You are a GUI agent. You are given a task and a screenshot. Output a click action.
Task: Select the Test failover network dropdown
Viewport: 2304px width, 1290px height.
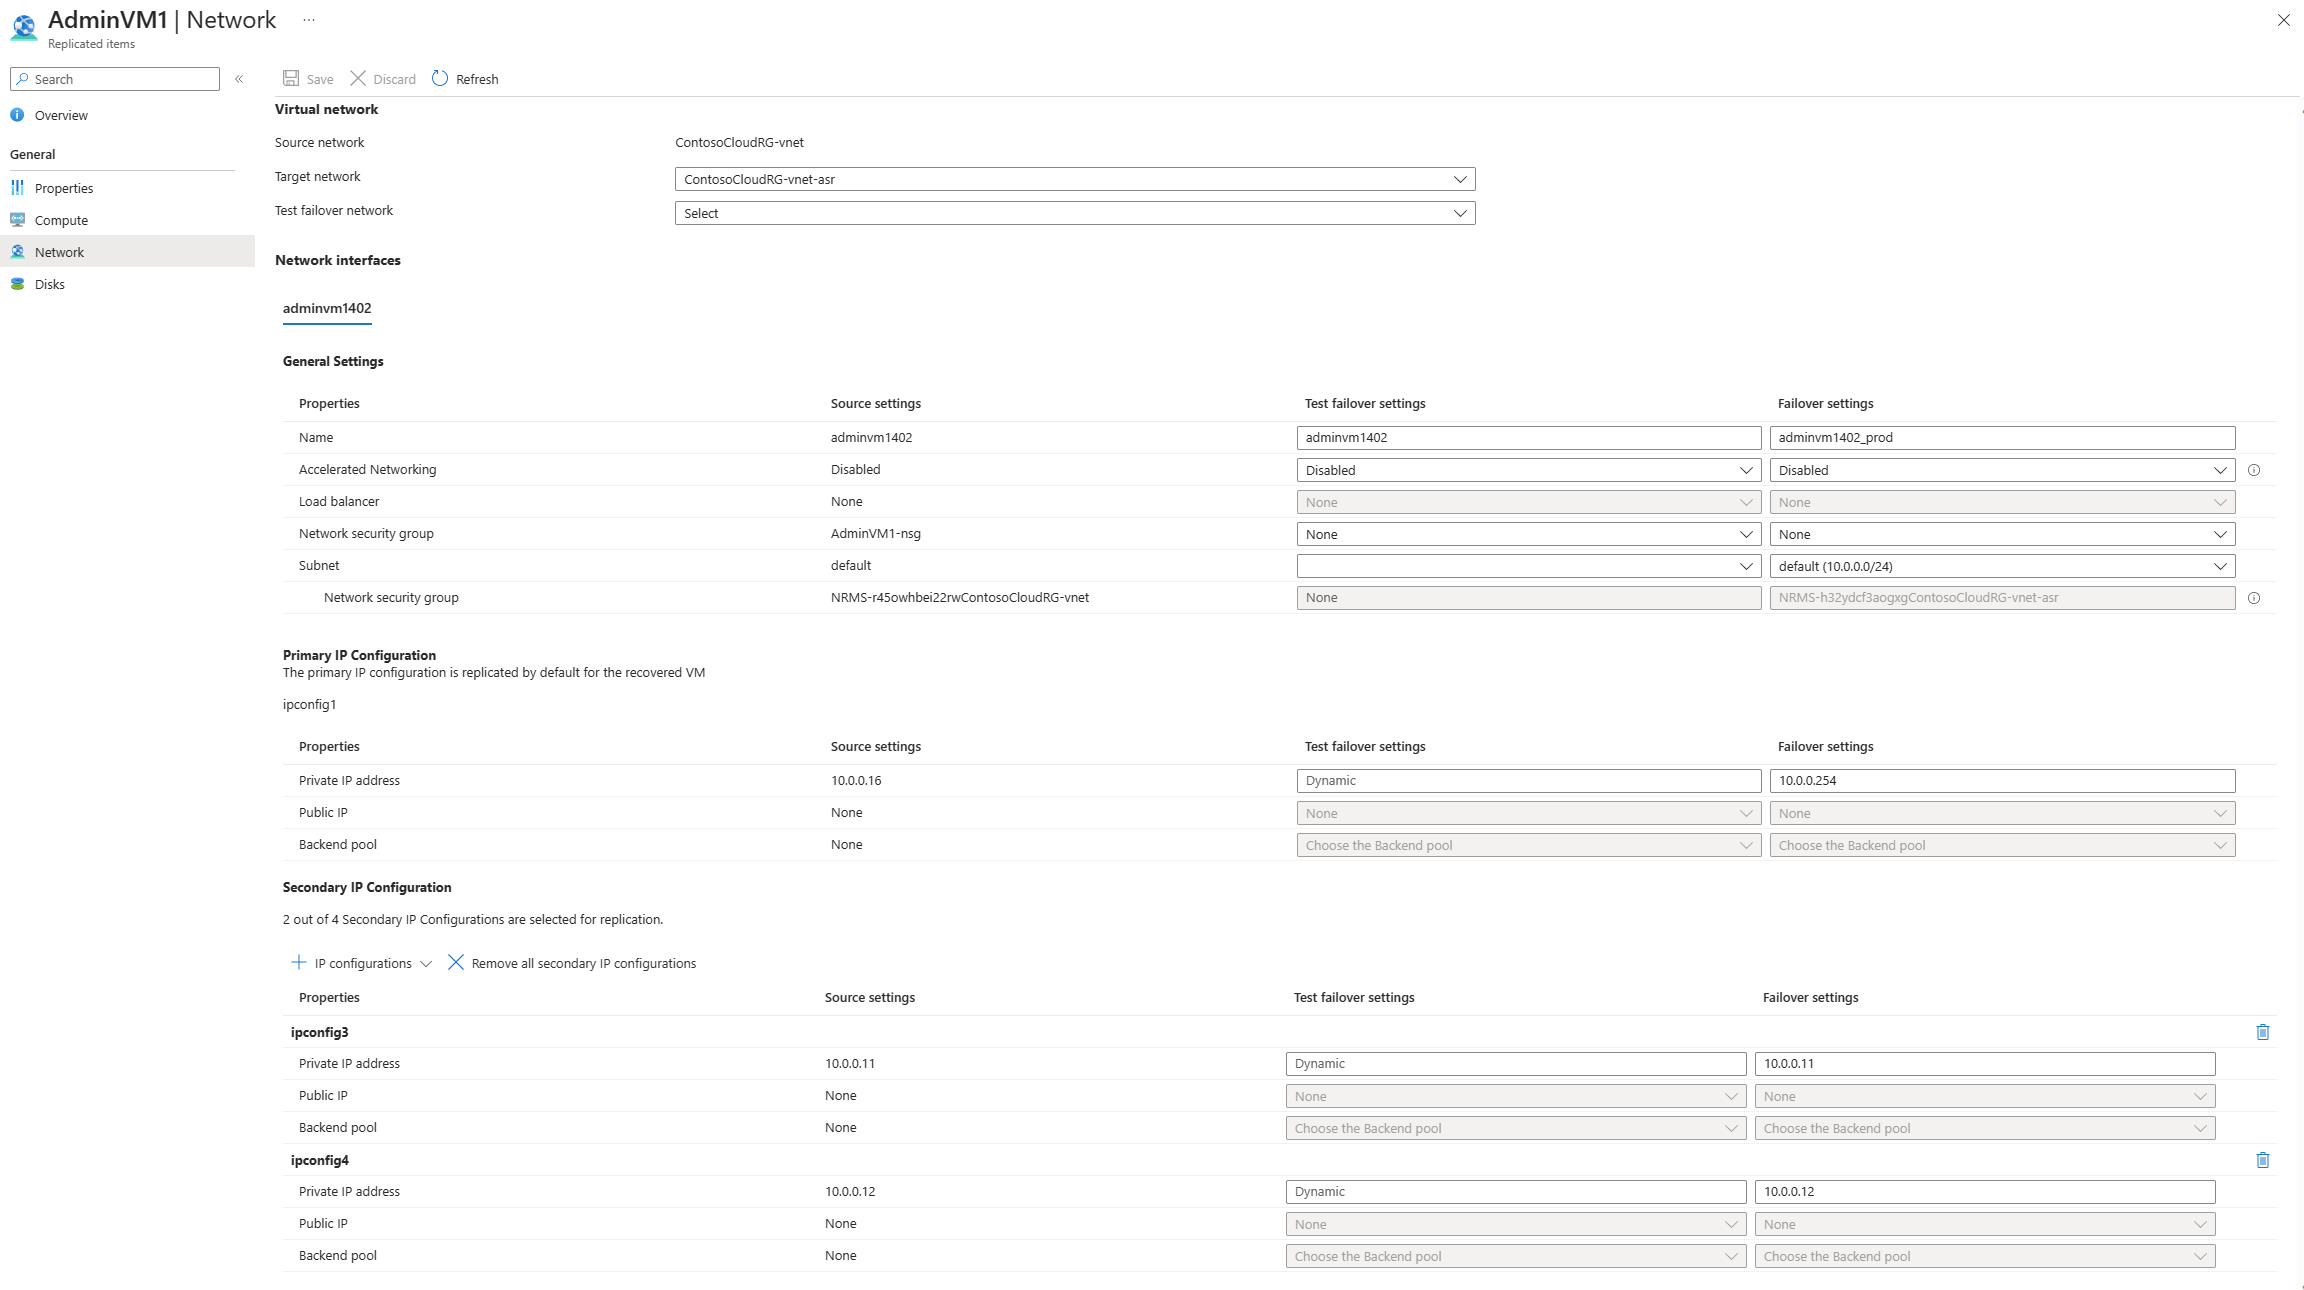[x=1074, y=212]
